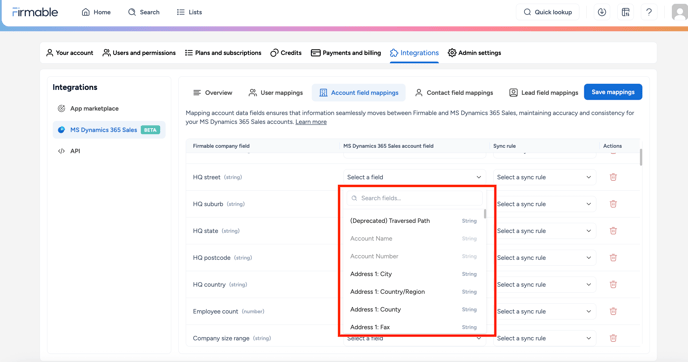This screenshot has width=688, height=362.
Task: Switch to Credits tab
Action: [286, 53]
